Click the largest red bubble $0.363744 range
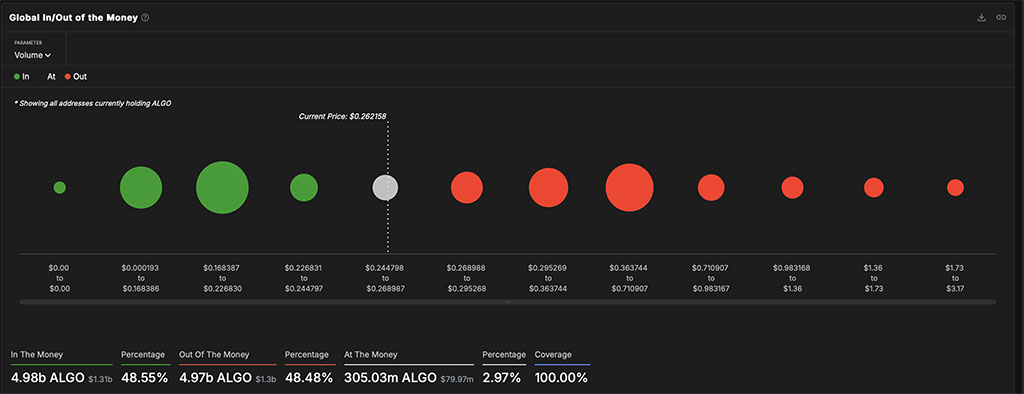Viewport: 1024px width, 394px height. [x=630, y=188]
